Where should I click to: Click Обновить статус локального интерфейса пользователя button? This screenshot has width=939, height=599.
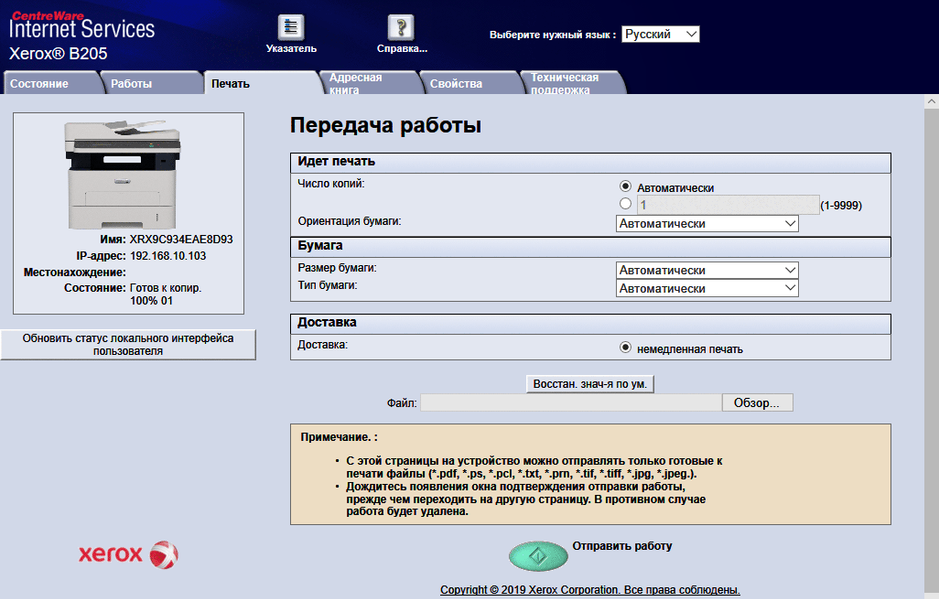tap(128, 344)
